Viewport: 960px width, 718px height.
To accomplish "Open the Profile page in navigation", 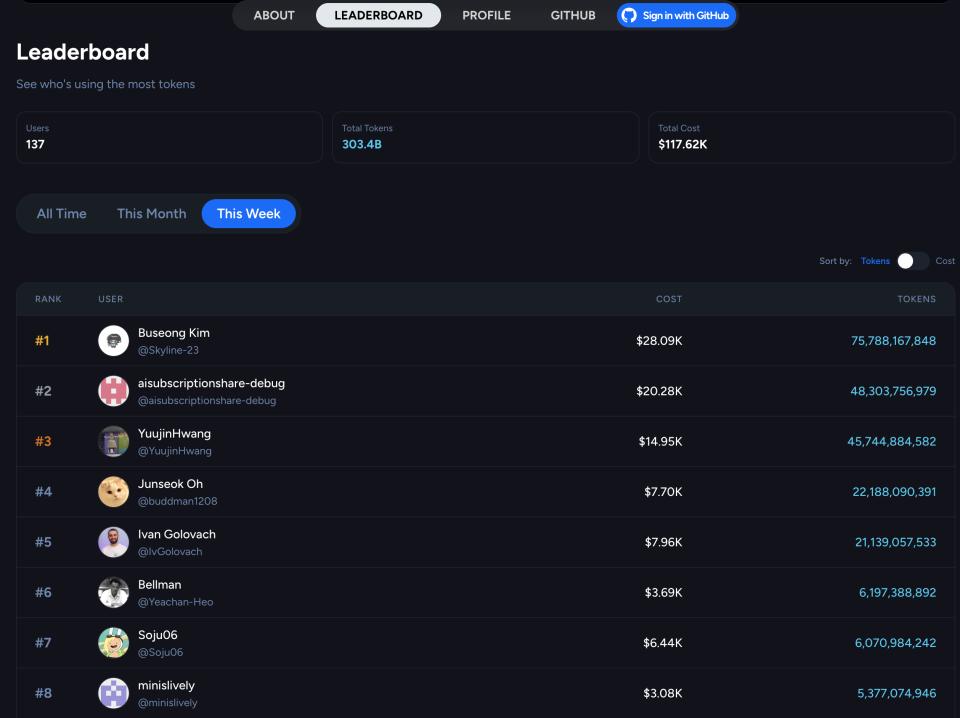I will [486, 15].
